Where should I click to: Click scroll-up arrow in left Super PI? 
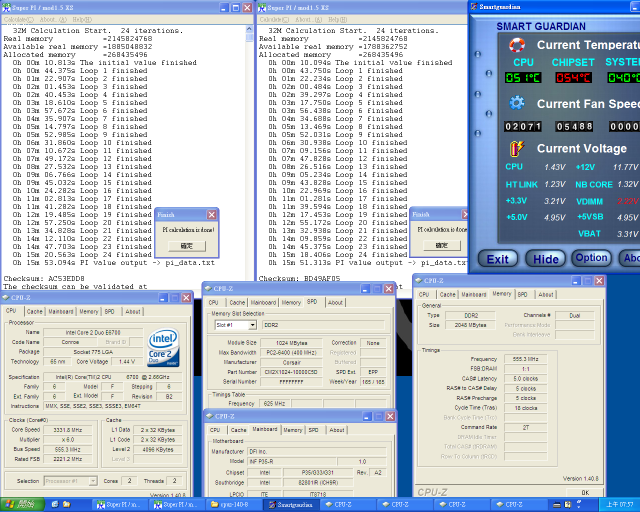[249, 29]
